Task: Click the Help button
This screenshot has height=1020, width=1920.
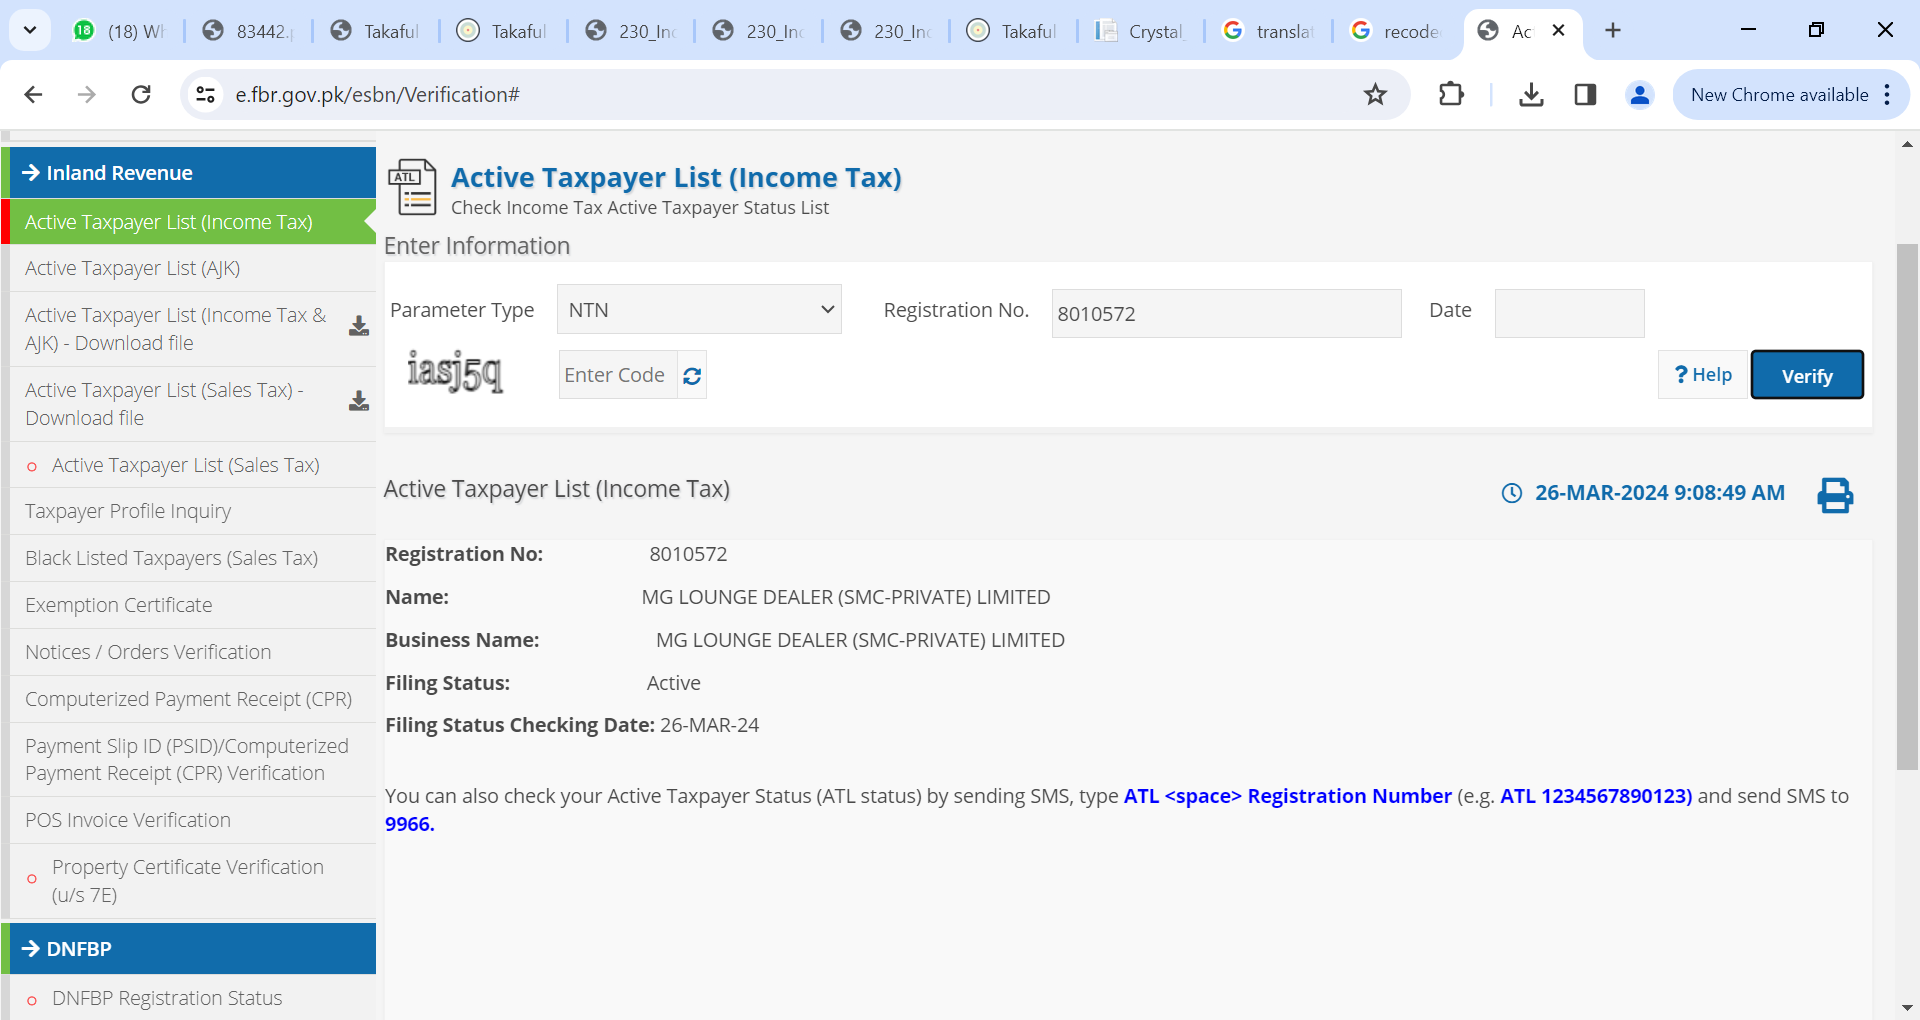Action: pyautogui.click(x=1702, y=375)
